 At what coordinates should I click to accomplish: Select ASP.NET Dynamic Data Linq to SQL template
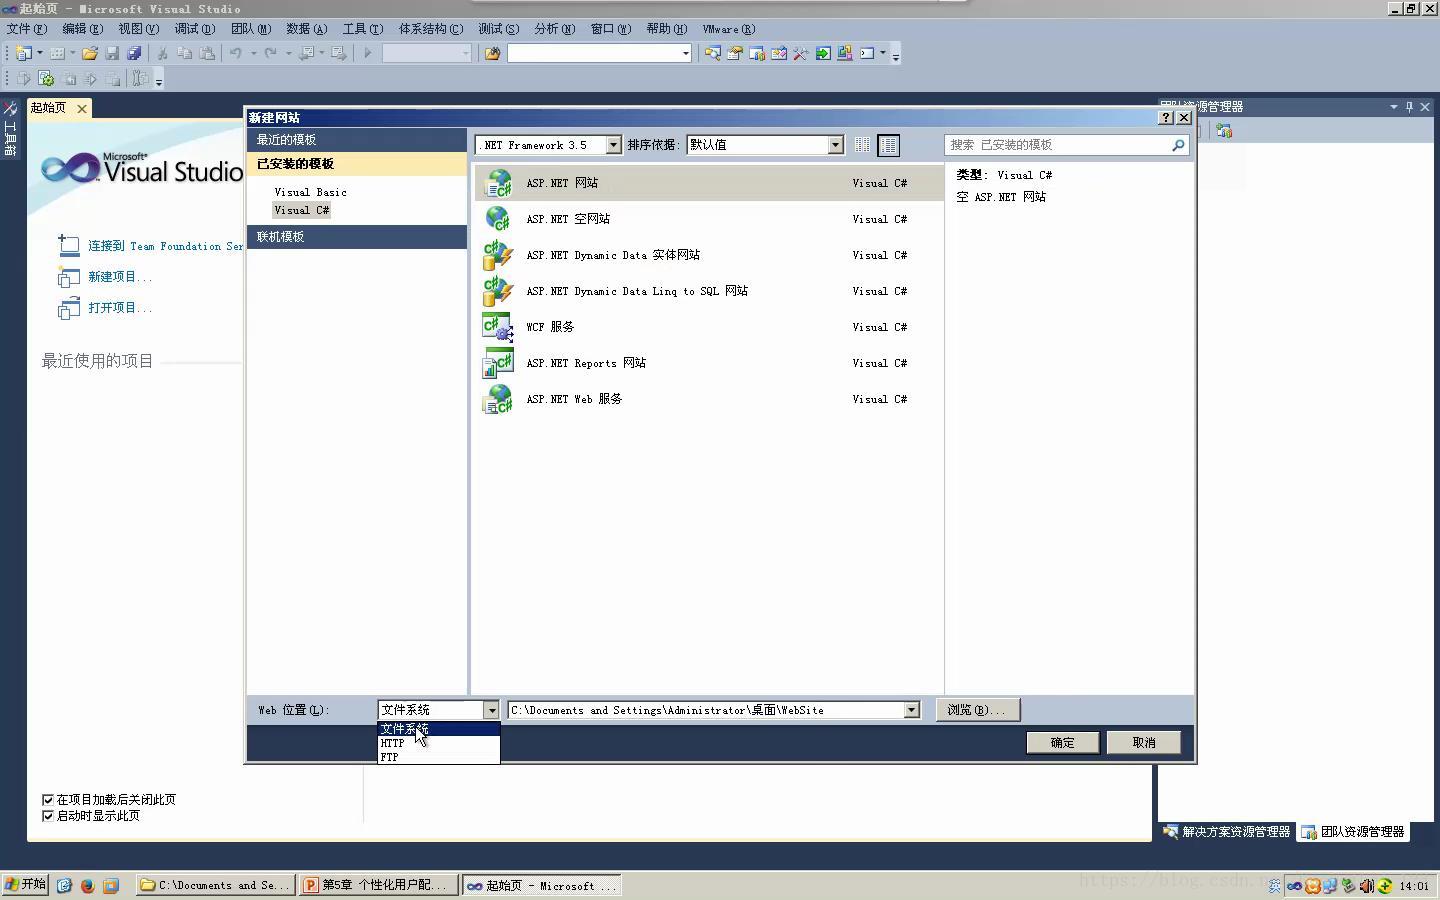[709, 291]
